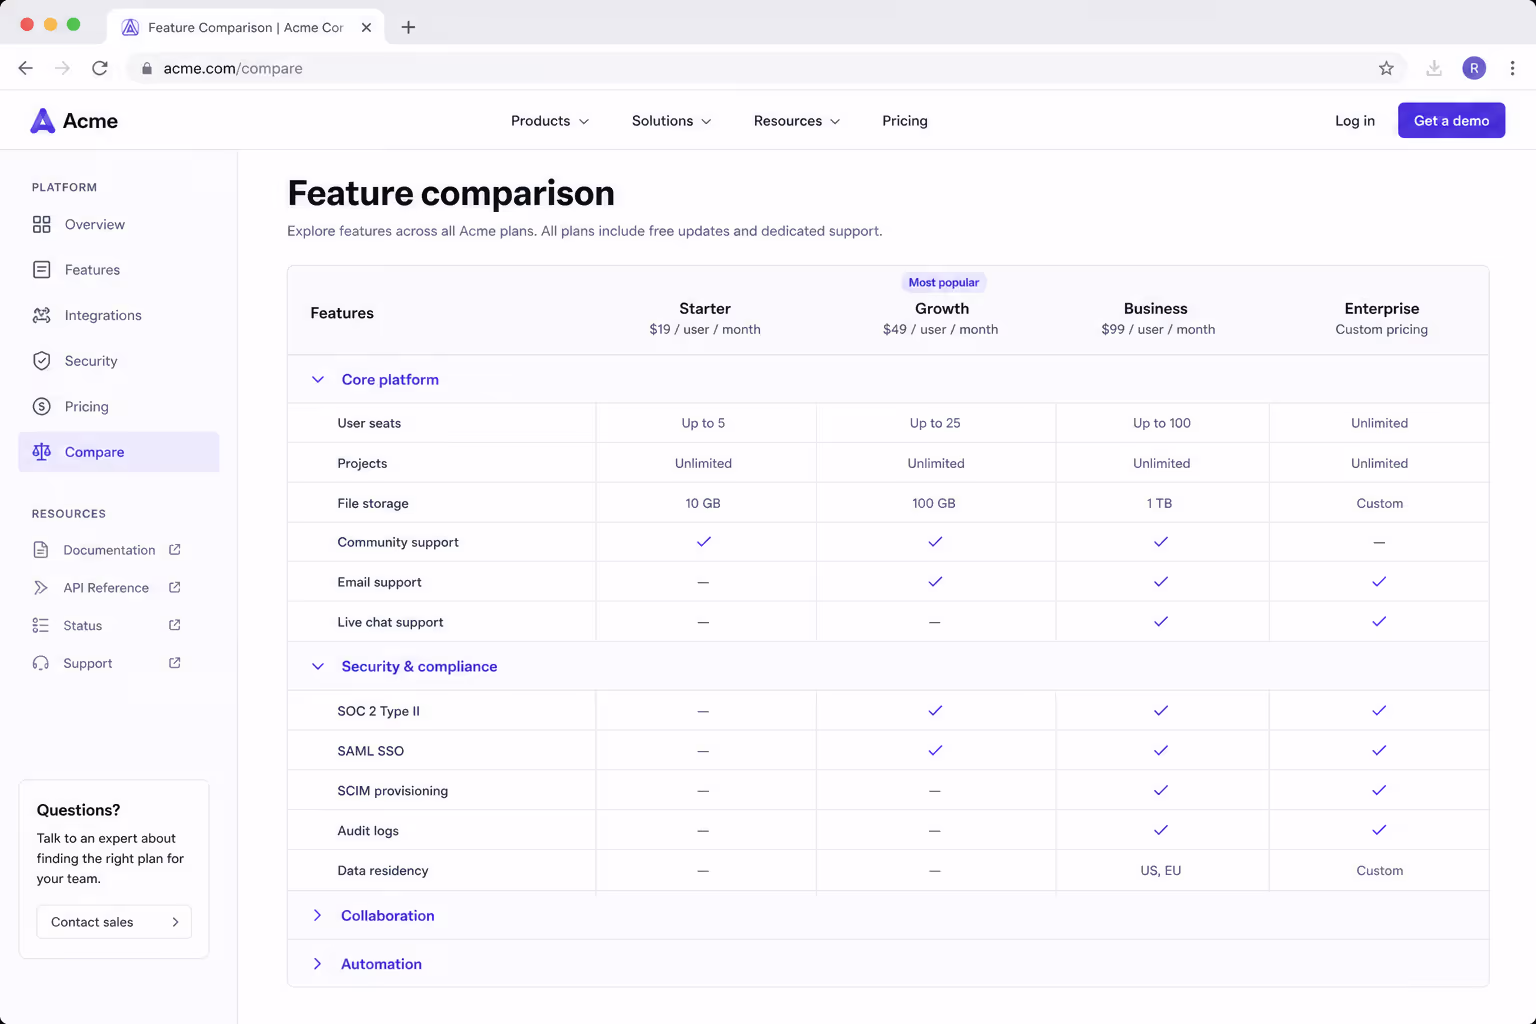
Task: Click the 'SAML SSO' row label
Action: [x=371, y=751]
